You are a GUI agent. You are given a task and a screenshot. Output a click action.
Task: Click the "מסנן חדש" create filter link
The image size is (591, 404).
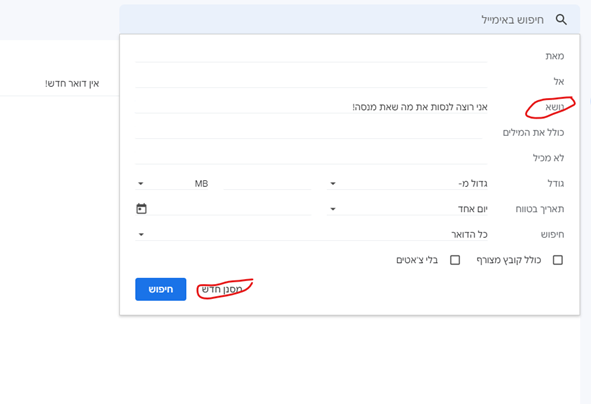pos(222,289)
